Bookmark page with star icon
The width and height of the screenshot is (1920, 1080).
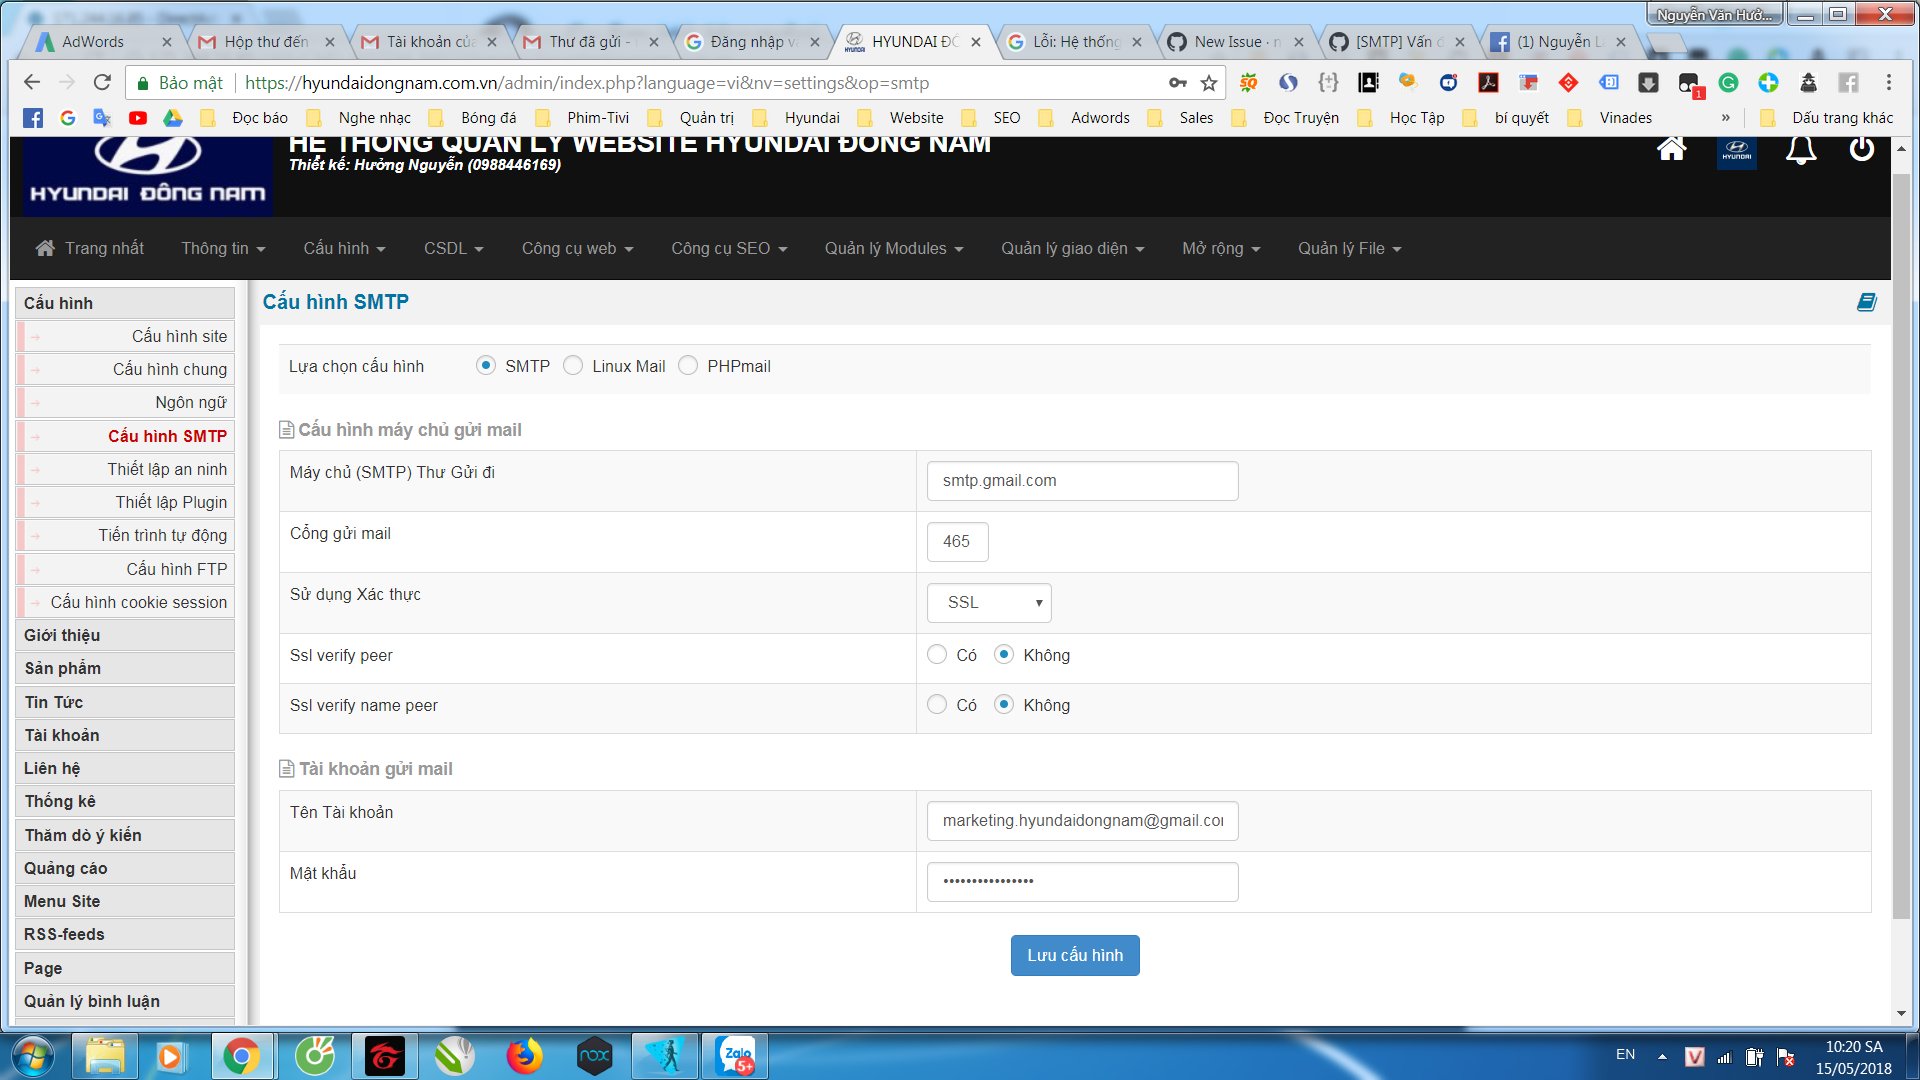1209,83
